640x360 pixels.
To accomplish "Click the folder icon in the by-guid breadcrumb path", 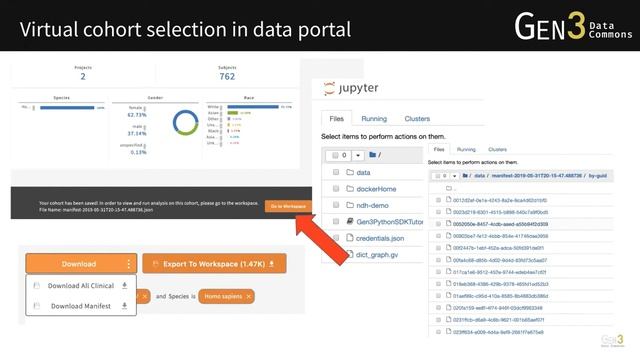I will point(465,176).
